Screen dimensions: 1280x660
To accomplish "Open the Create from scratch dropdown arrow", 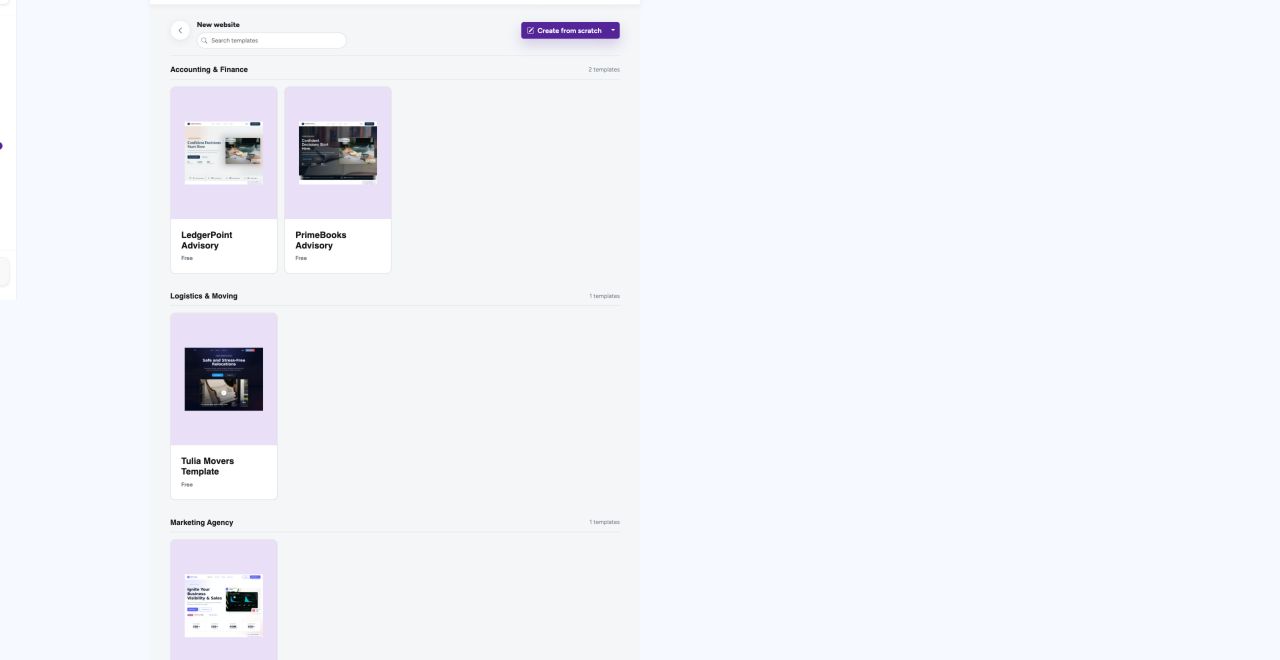I will click(613, 31).
